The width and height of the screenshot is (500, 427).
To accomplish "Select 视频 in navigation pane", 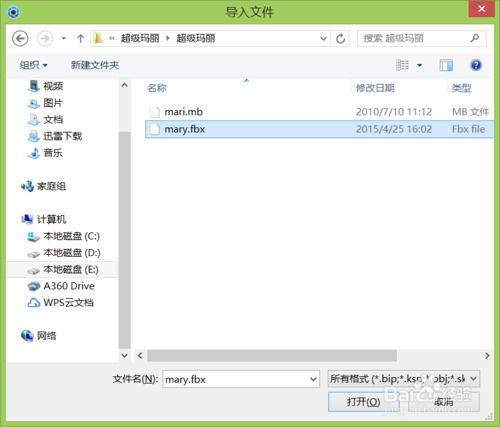I will coord(45,86).
